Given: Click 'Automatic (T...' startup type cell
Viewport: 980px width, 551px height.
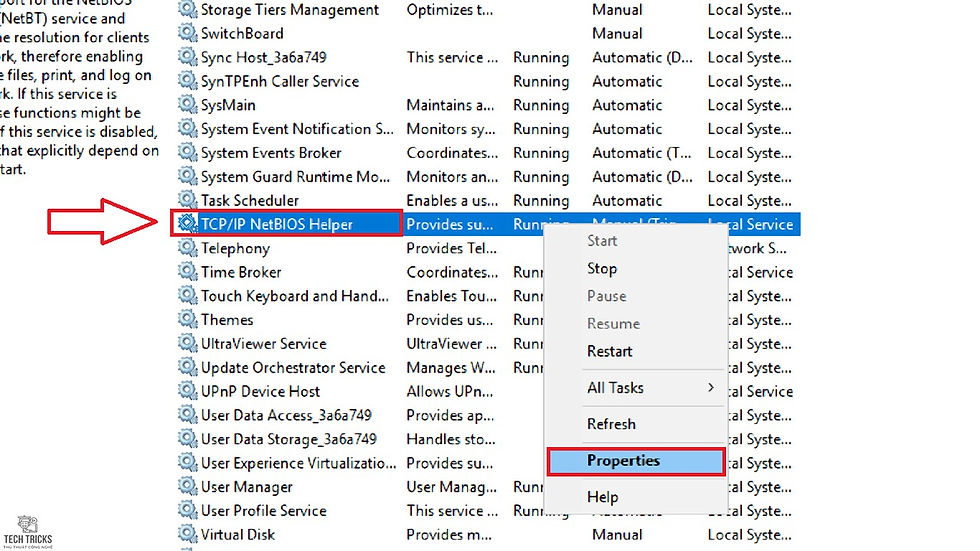Looking at the screenshot, I should click(642, 152).
